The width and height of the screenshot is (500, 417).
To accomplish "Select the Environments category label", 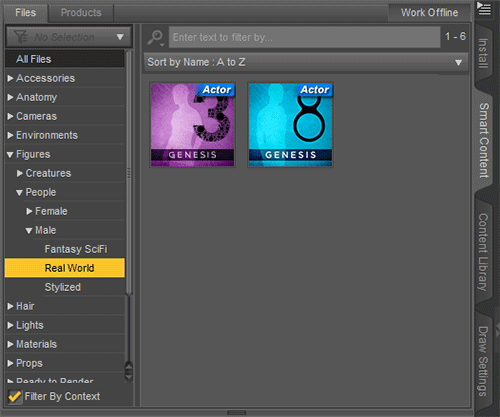I will tap(47, 135).
